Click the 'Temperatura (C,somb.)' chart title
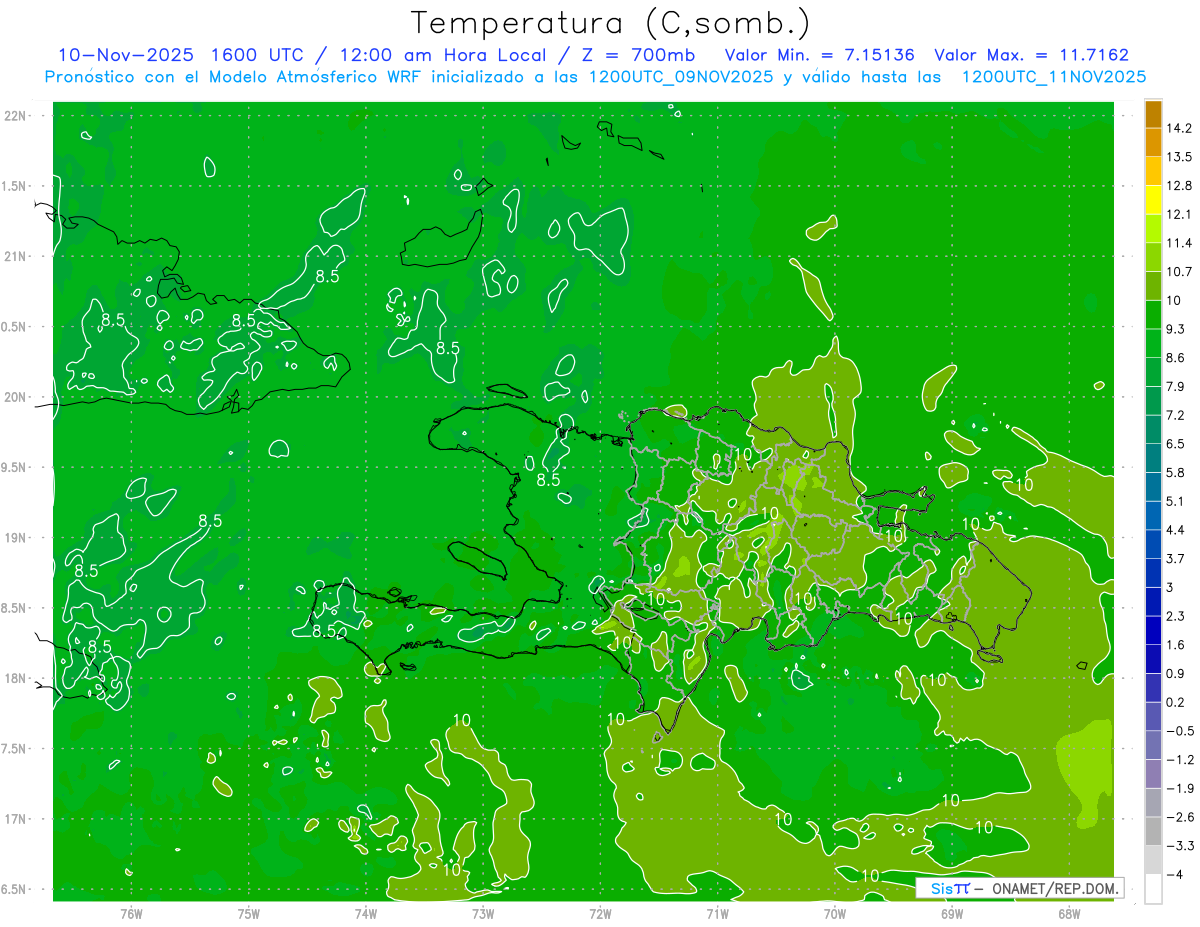Viewport: 1200px width, 927px height. (x=610, y=23)
